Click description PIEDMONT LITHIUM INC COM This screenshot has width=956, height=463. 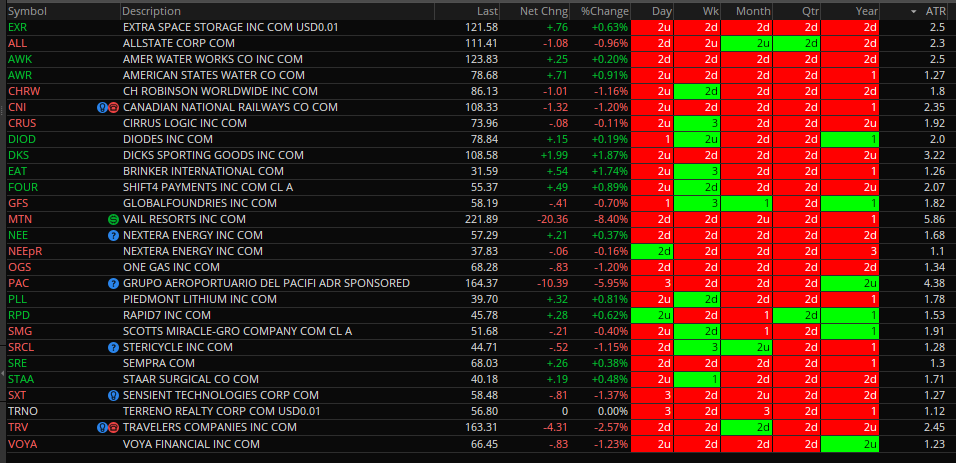coord(200,299)
